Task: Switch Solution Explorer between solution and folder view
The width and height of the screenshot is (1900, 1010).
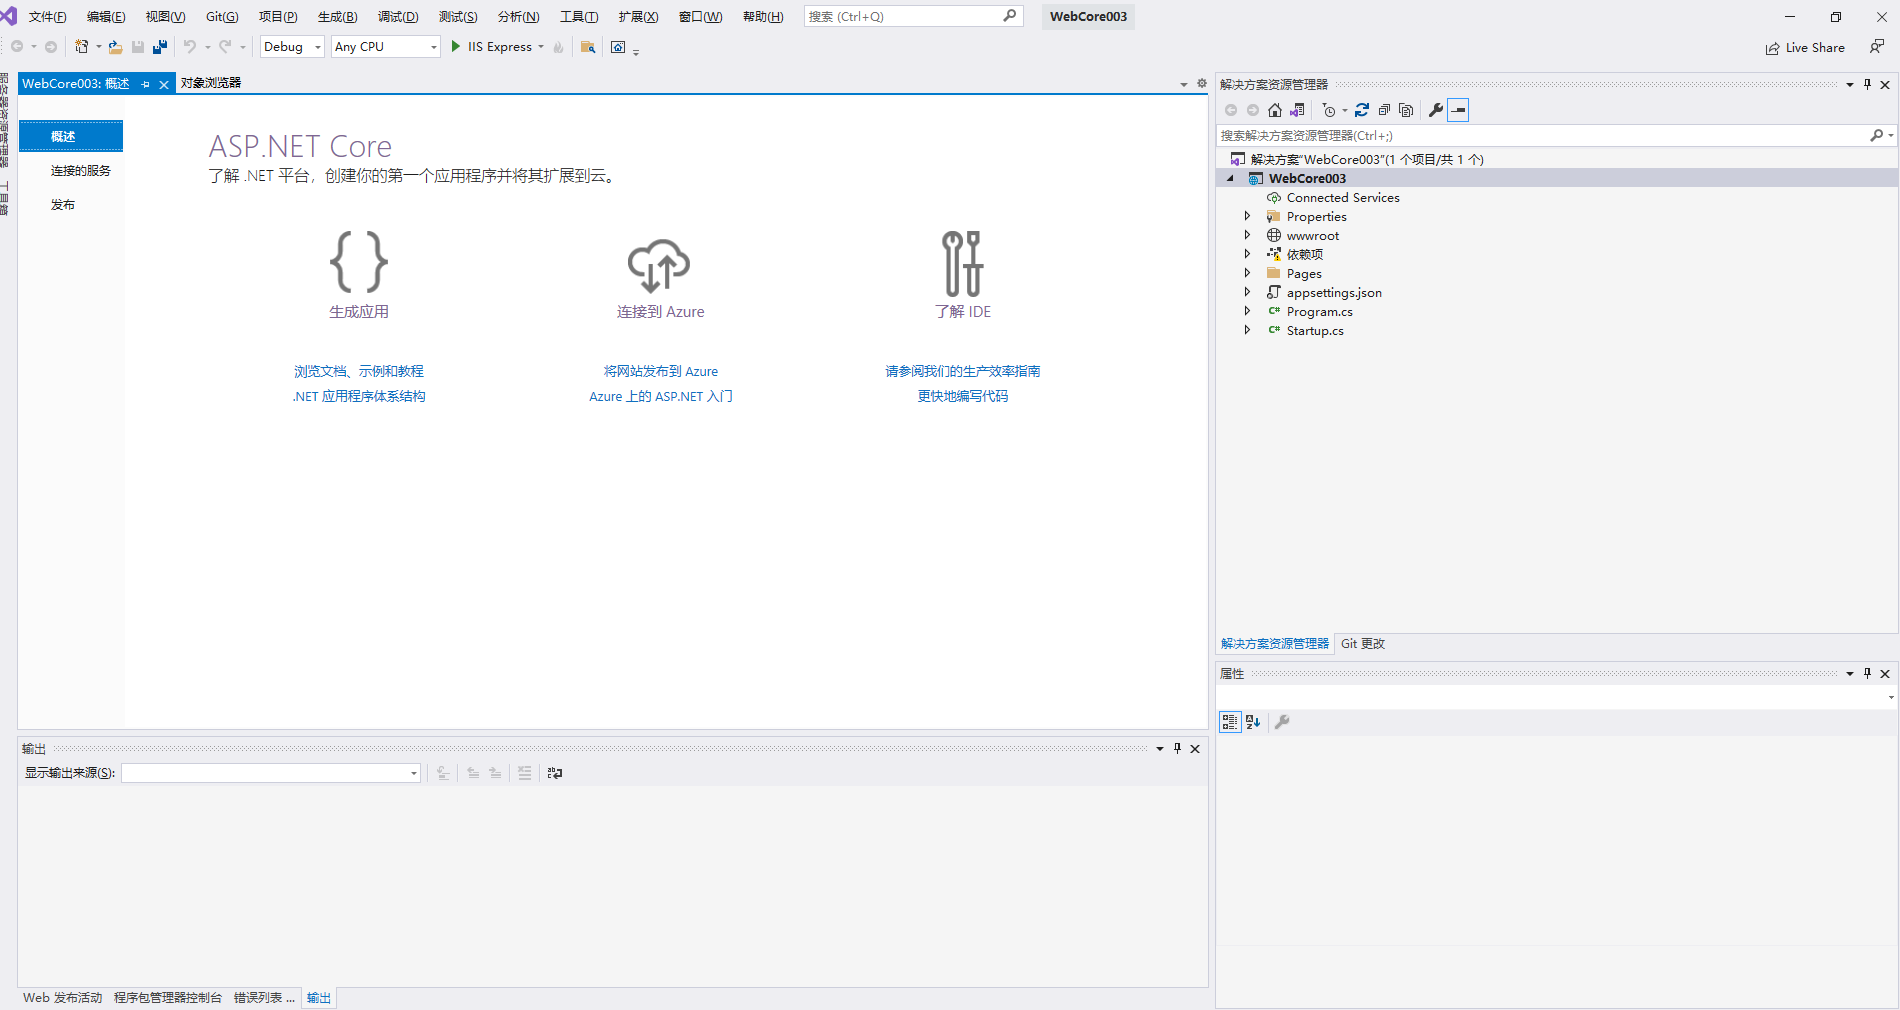Action: pos(1297,110)
